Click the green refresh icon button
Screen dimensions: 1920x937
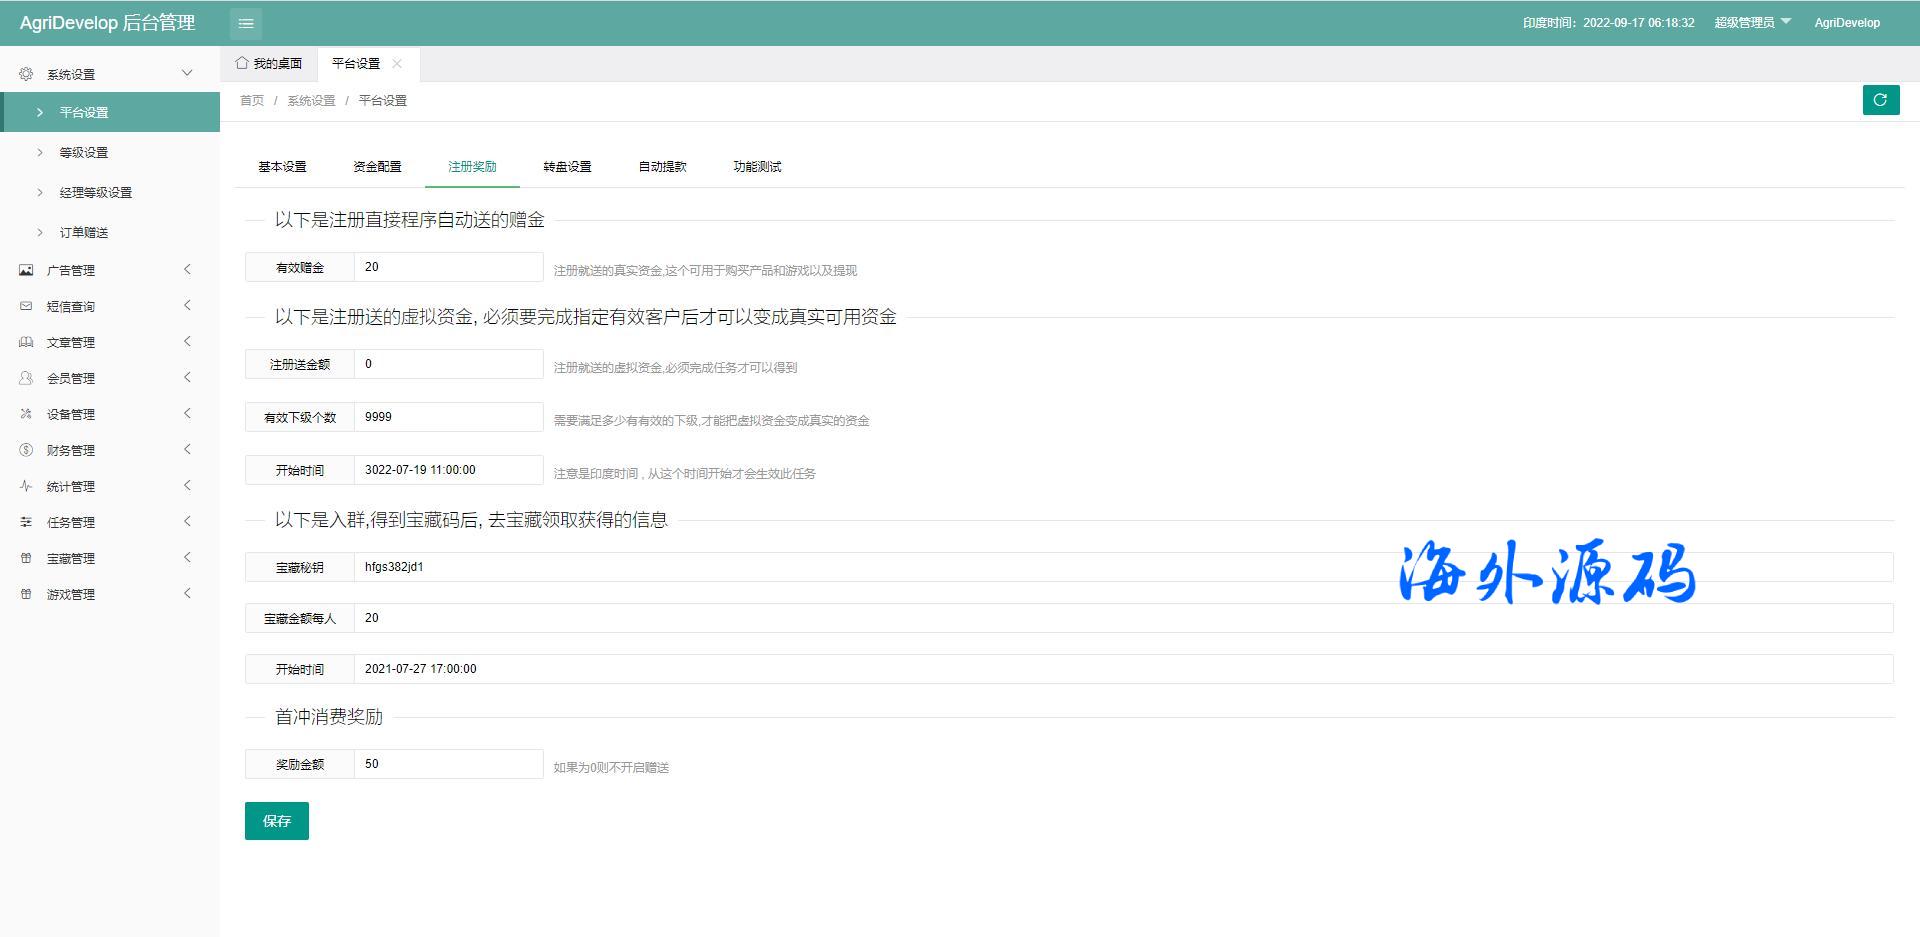pos(1880,100)
